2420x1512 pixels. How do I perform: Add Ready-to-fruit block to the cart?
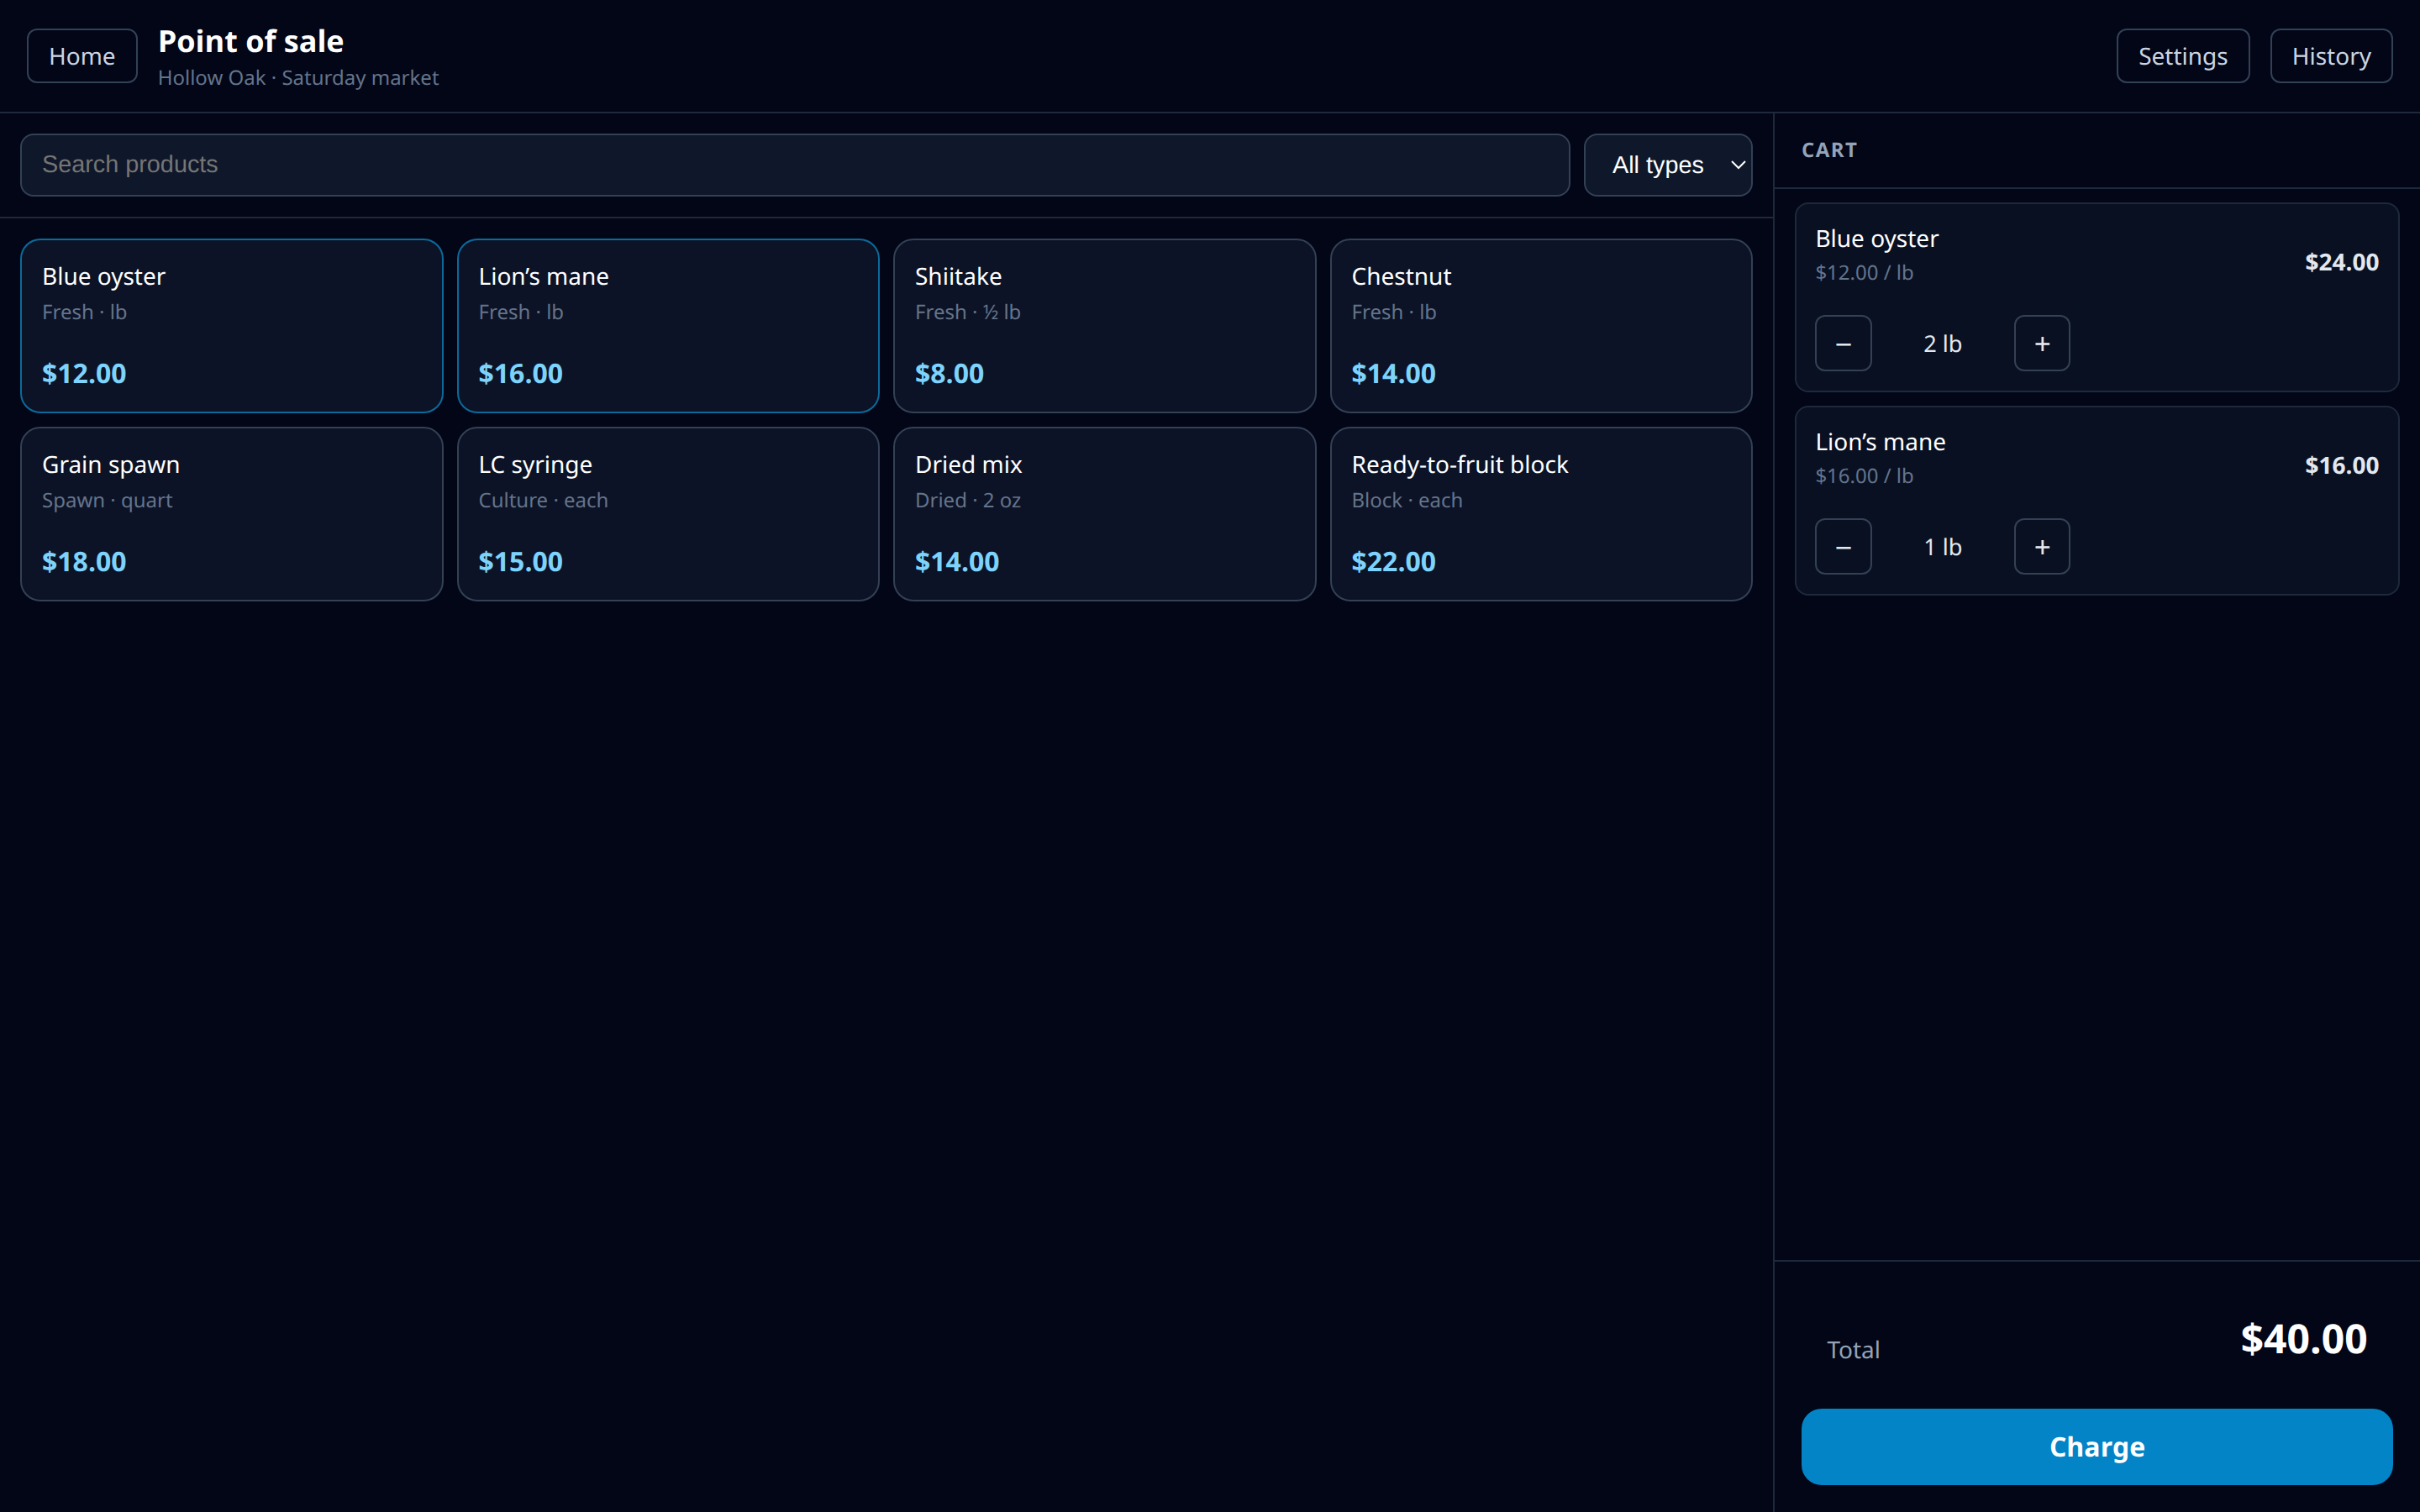click(1540, 514)
